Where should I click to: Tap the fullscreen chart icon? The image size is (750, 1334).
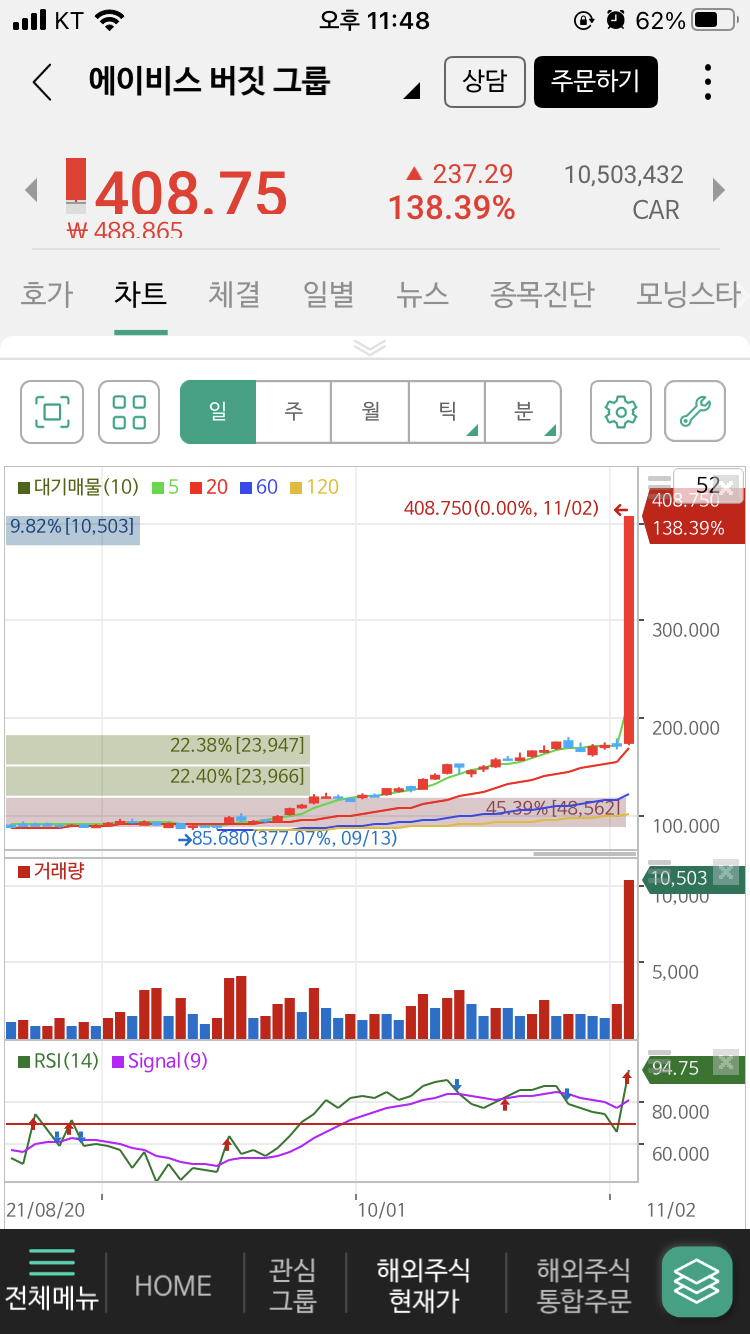coord(52,412)
